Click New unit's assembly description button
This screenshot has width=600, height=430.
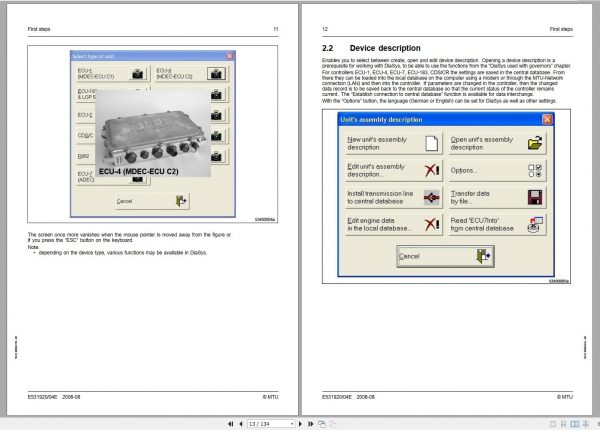click(394, 143)
